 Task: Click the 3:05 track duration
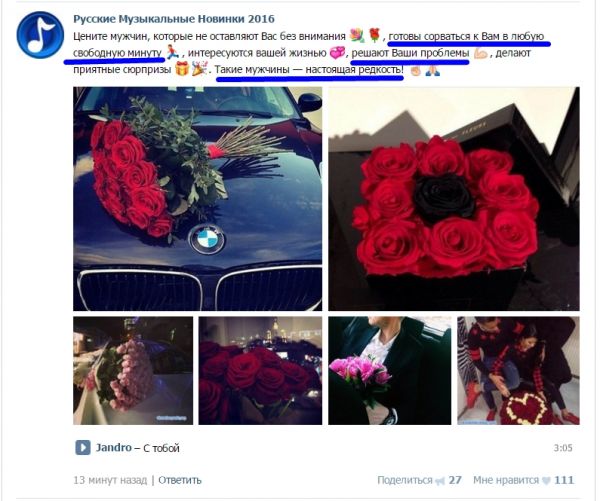pyautogui.click(x=563, y=448)
